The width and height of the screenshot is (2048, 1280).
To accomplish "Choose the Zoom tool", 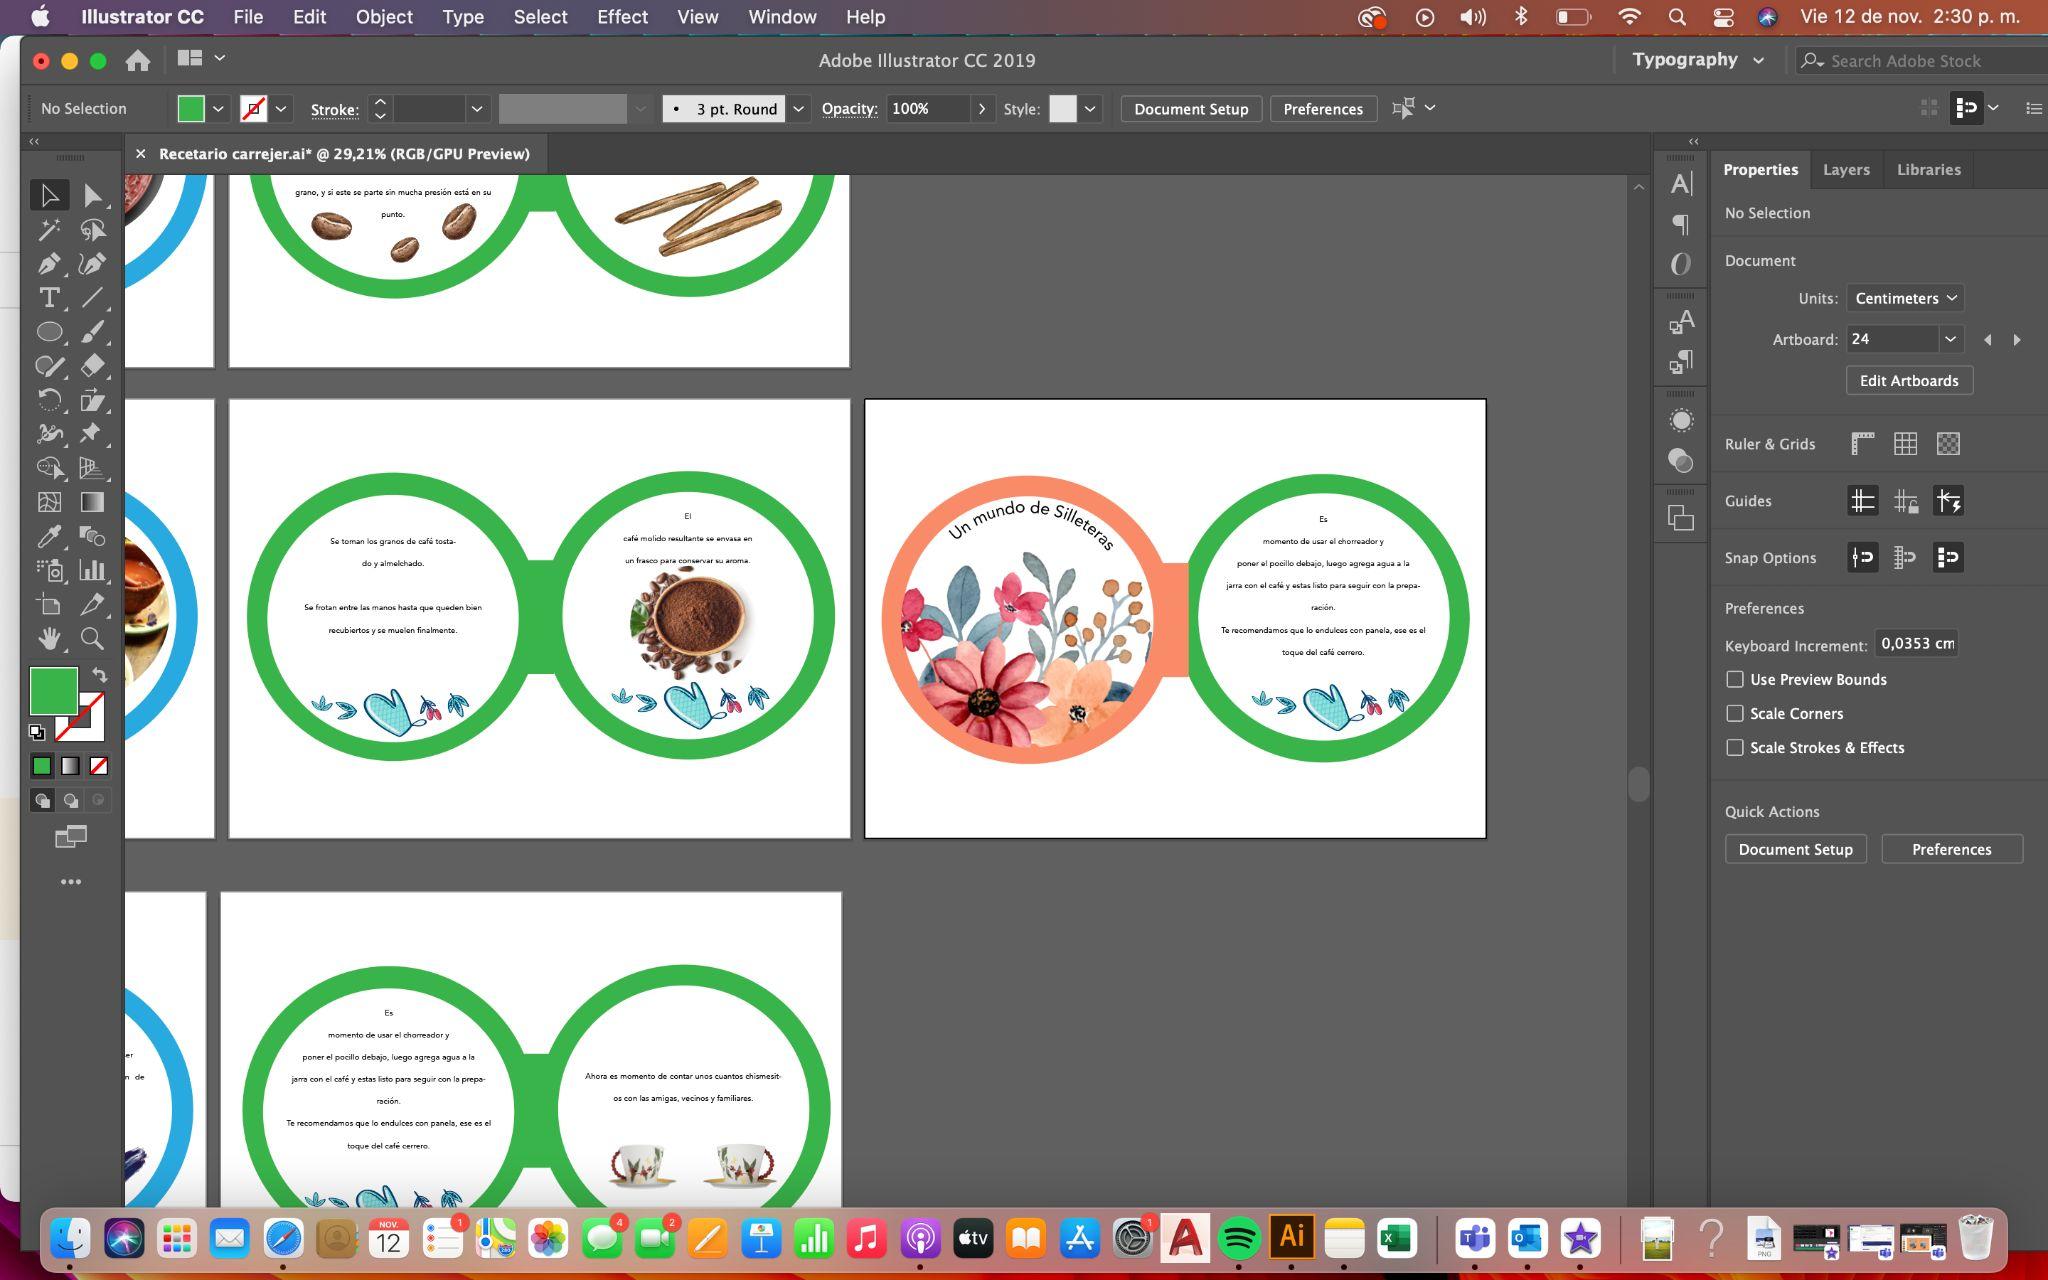I will coord(92,638).
